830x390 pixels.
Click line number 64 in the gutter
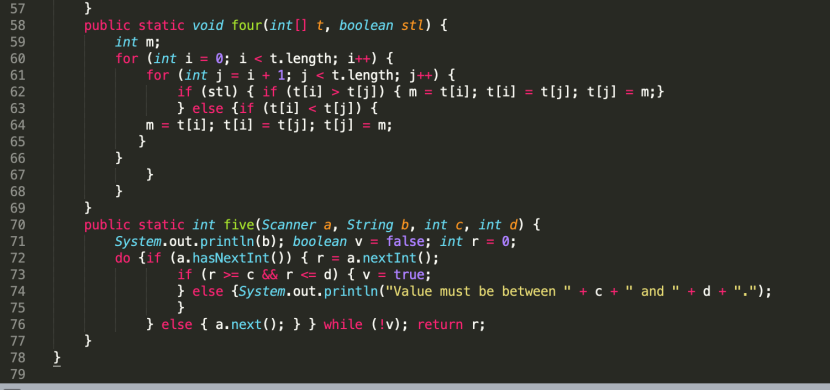[x=17, y=125]
